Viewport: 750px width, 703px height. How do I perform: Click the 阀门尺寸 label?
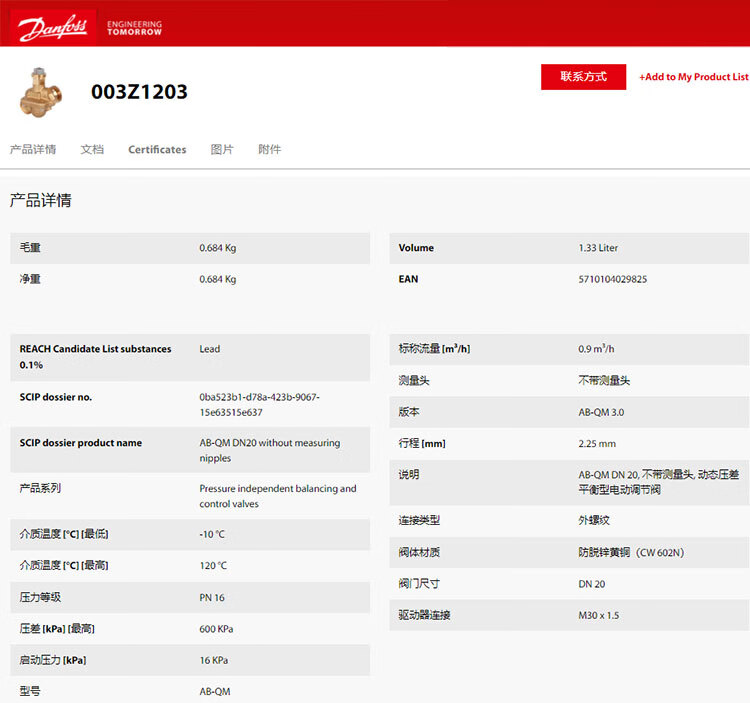[x=419, y=583]
